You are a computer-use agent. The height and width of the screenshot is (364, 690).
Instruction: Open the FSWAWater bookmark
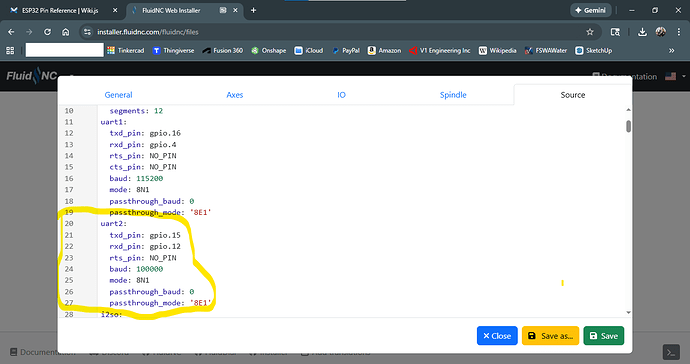coord(546,51)
